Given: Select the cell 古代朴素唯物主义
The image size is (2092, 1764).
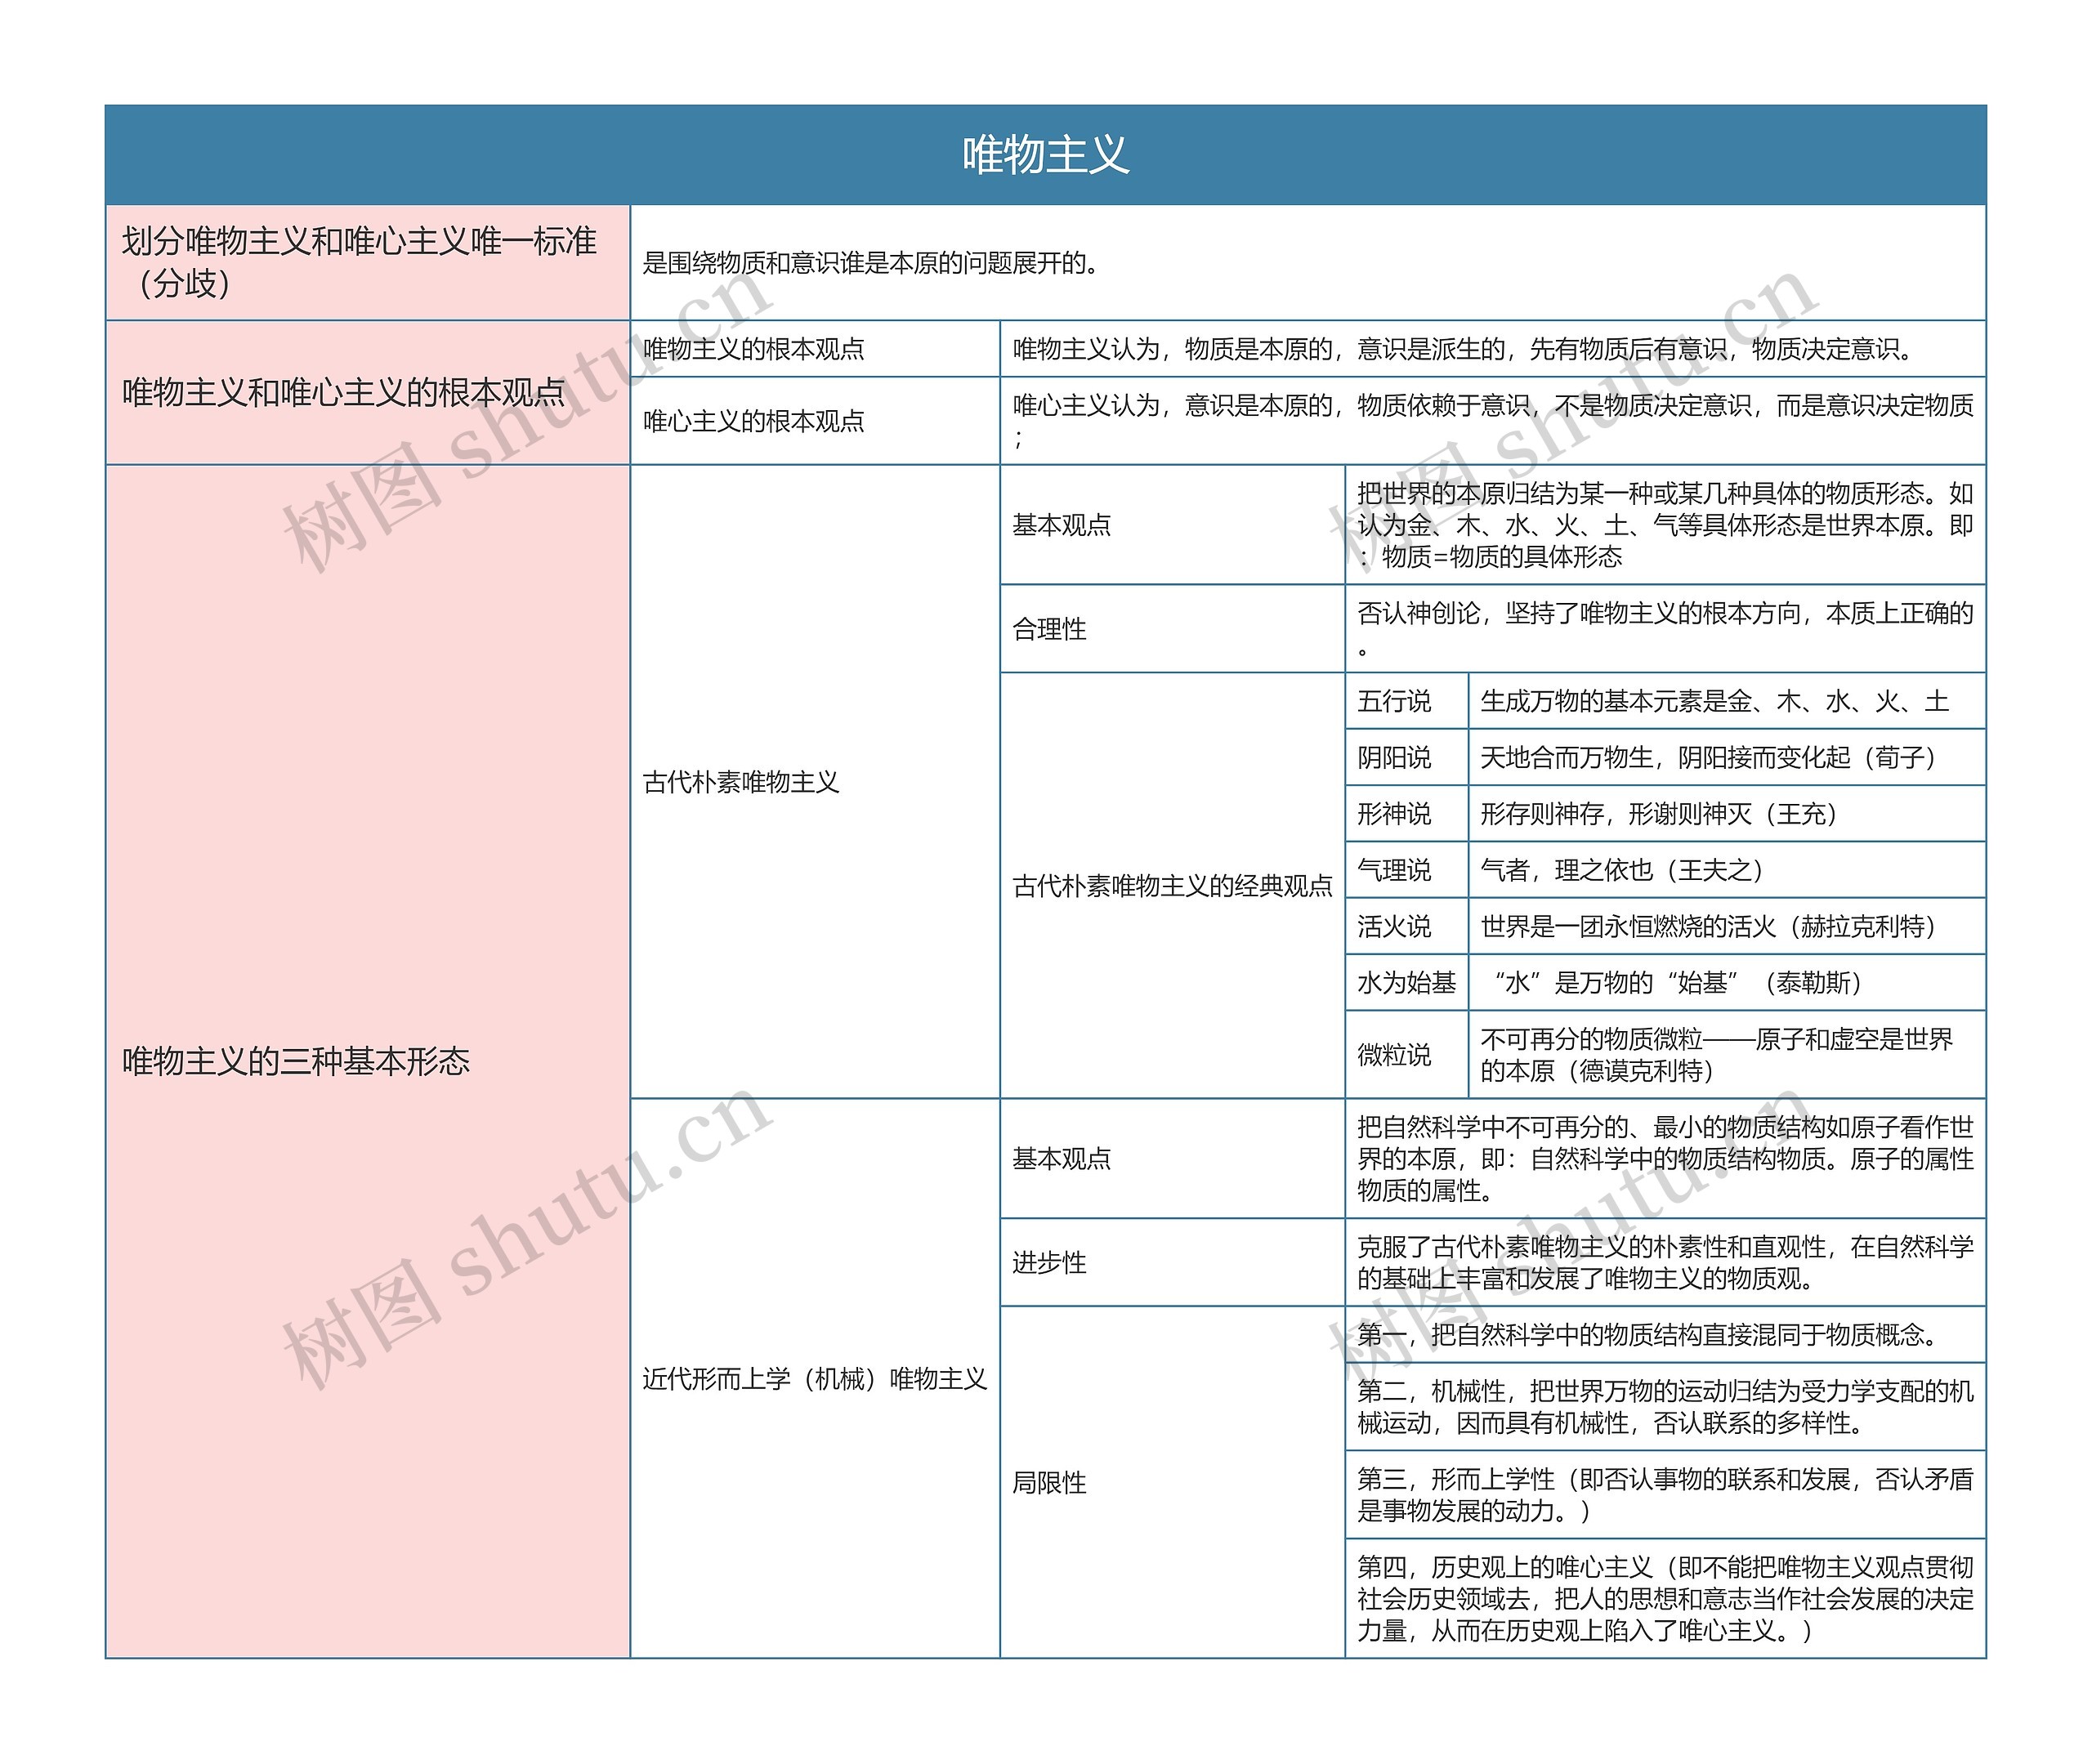Looking at the screenshot, I should click(815, 781).
